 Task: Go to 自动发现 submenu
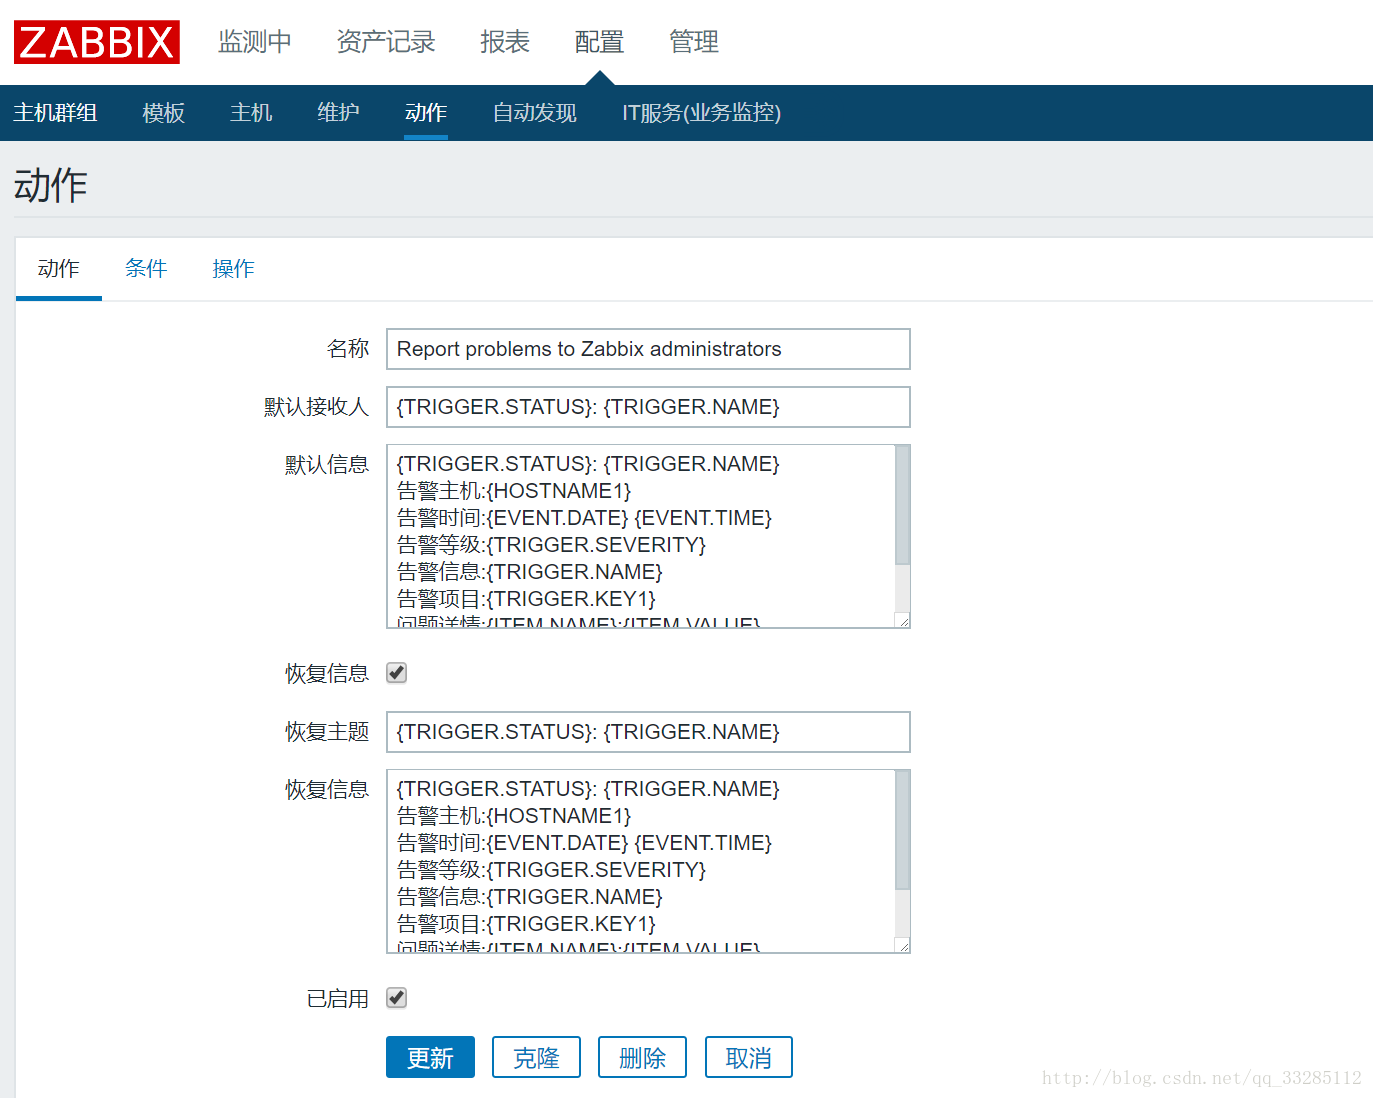535,113
